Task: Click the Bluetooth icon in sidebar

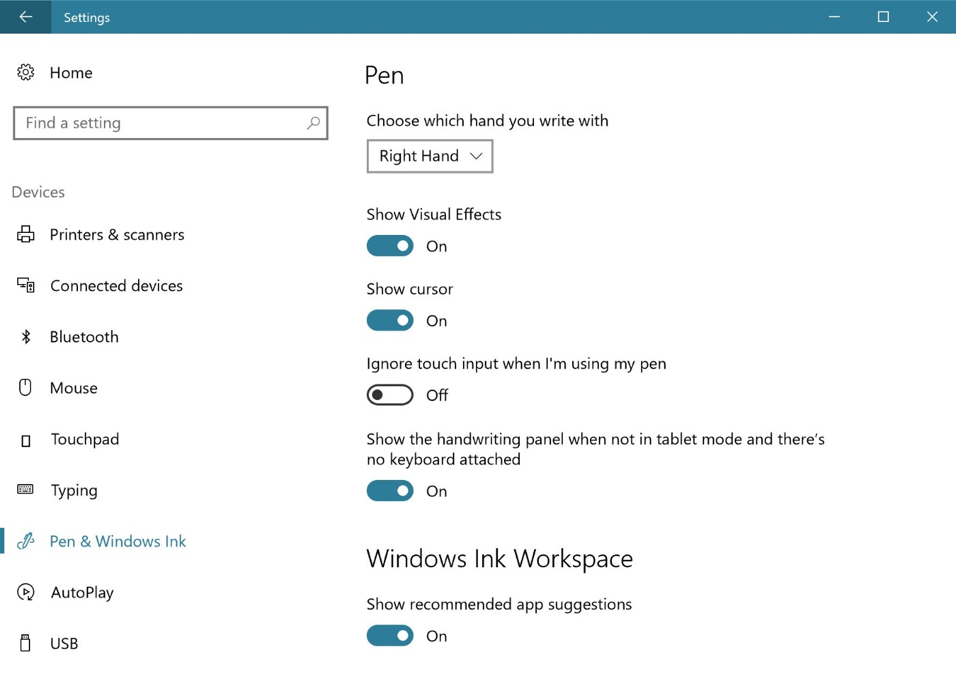Action: tap(26, 337)
